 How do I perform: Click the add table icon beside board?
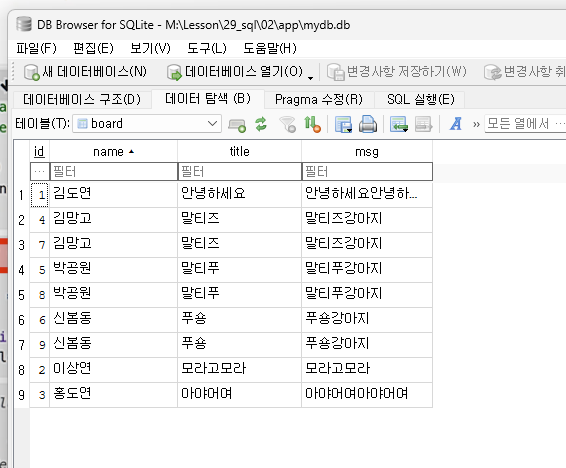[237, 125]
